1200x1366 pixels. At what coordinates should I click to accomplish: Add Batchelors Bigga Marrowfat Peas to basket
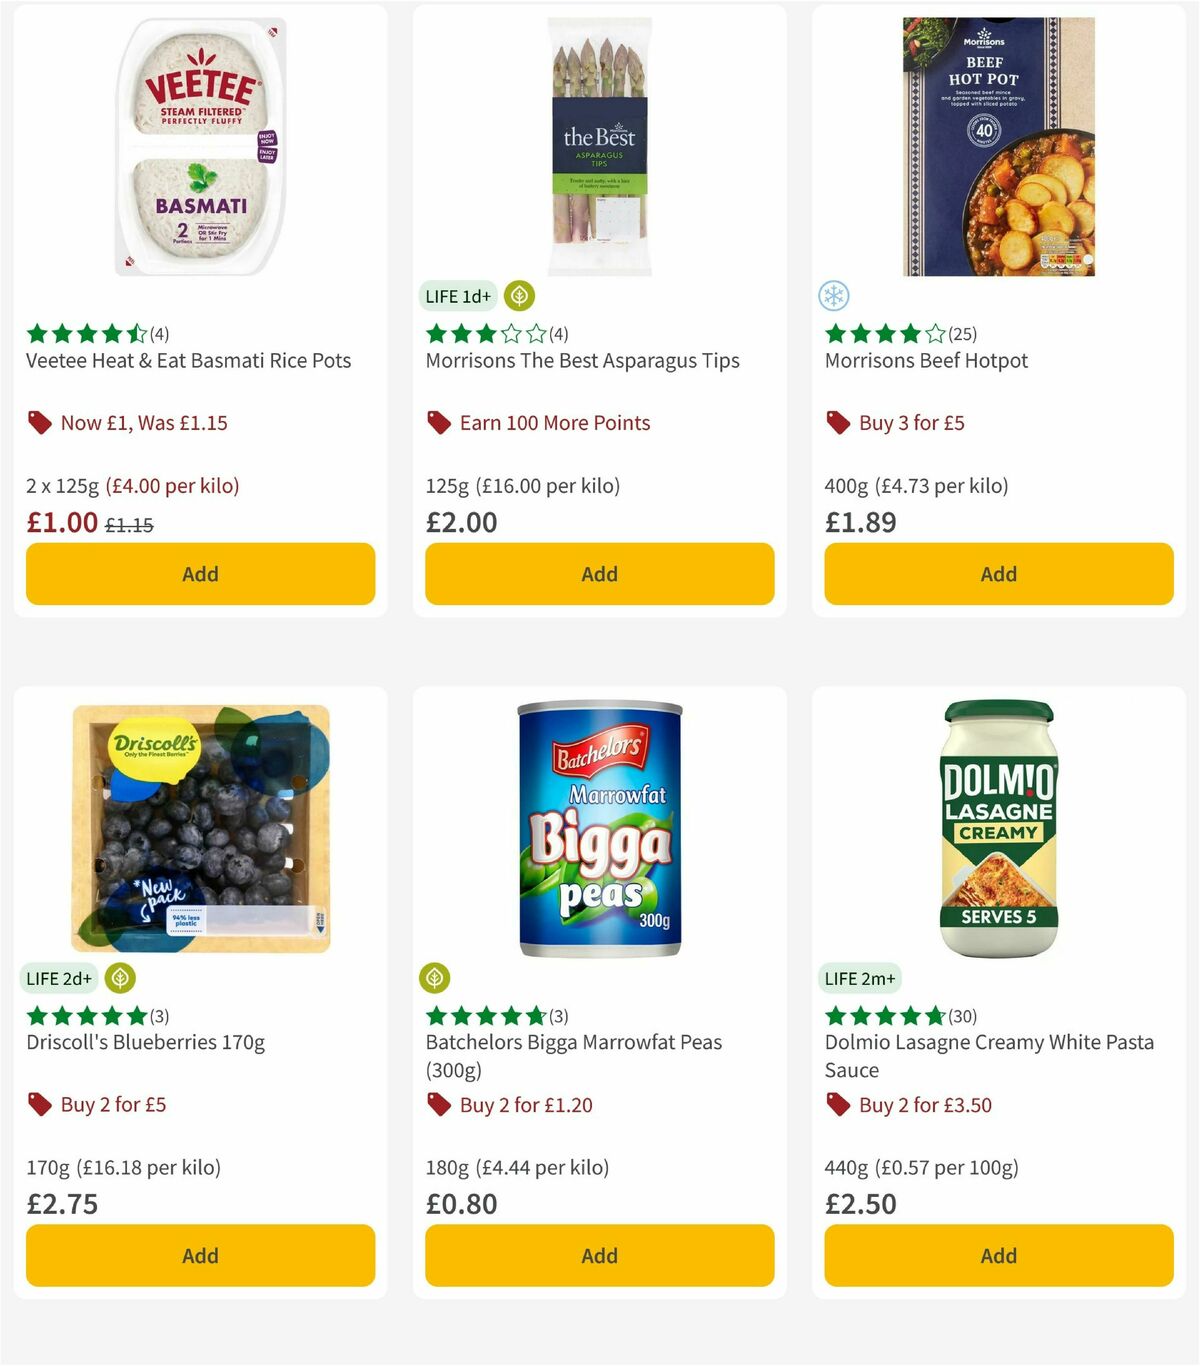(598, 1255)
